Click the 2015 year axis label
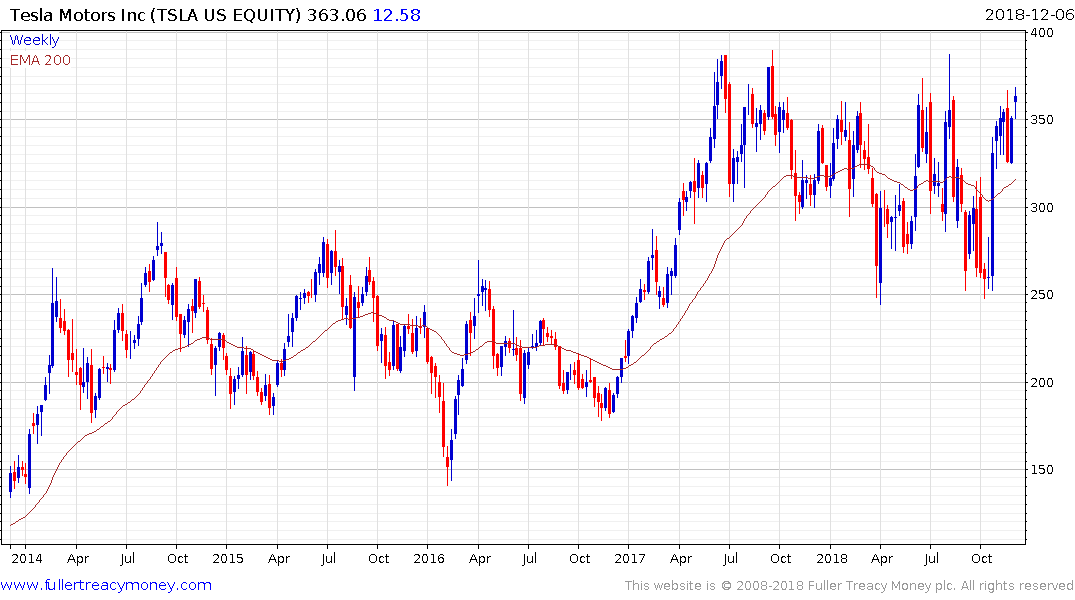Viewport: 1075px width, 600px height. [x=228, y=558]
